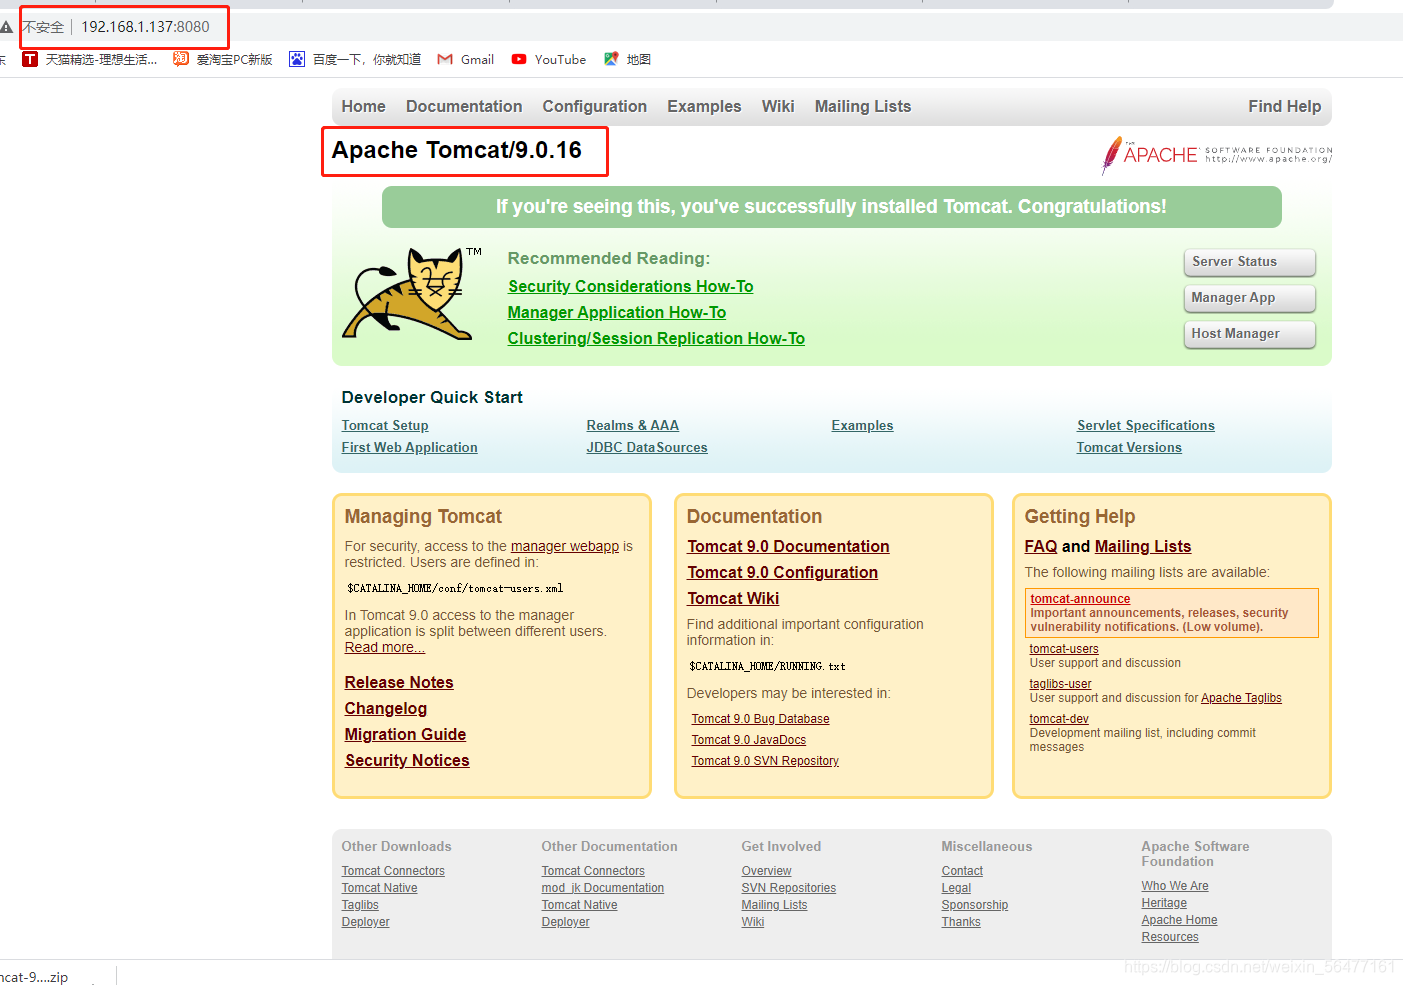1403x985 pixels.
Task: Click the manager webapp link
Action: (x=564, y=546)
